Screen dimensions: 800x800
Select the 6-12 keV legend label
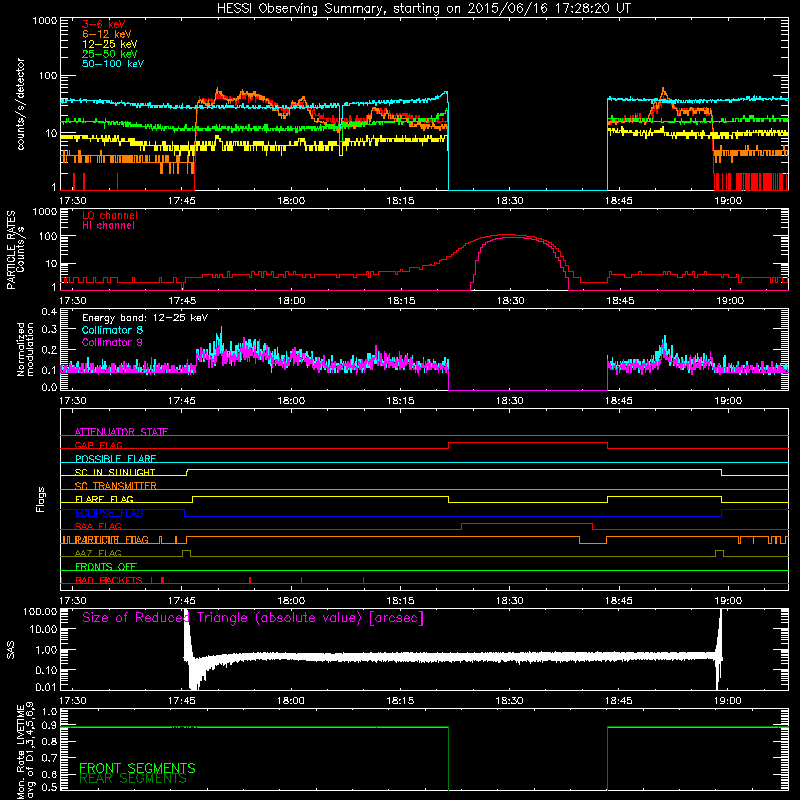point(107,34)
